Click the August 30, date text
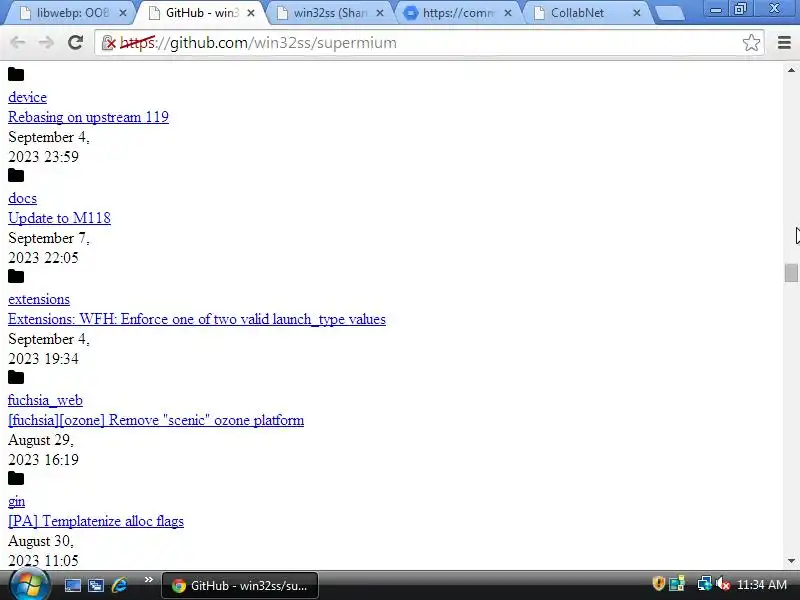This screenshot has height=600, width=800. coord(41,541)
